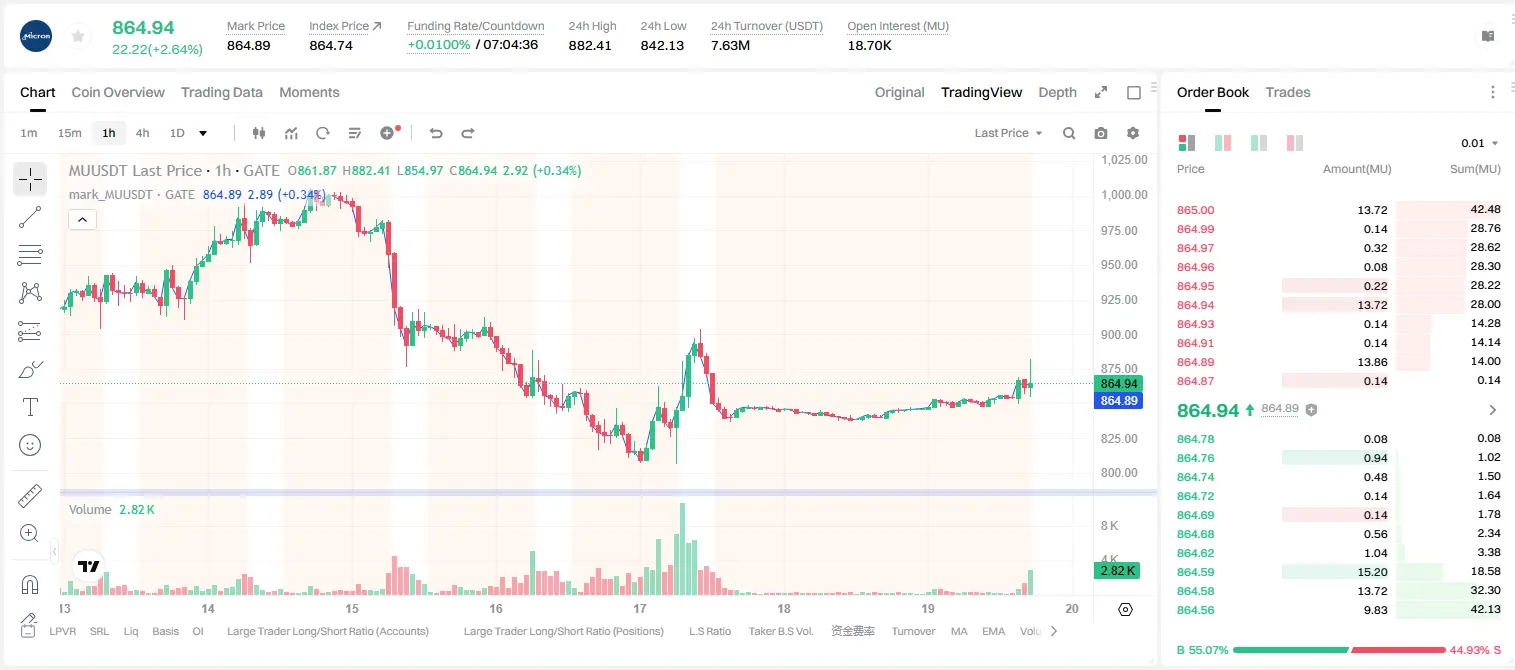
Task: Open the forecasting and measurement tool
Action: click(x=30, y=331)
